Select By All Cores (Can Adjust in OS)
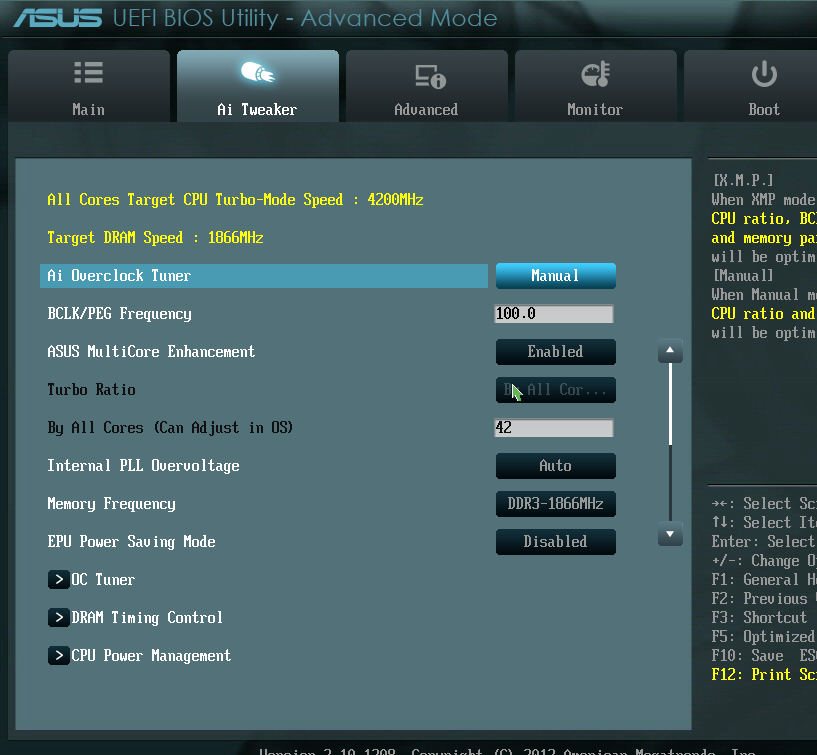817x755 pixels. point(170,428)
